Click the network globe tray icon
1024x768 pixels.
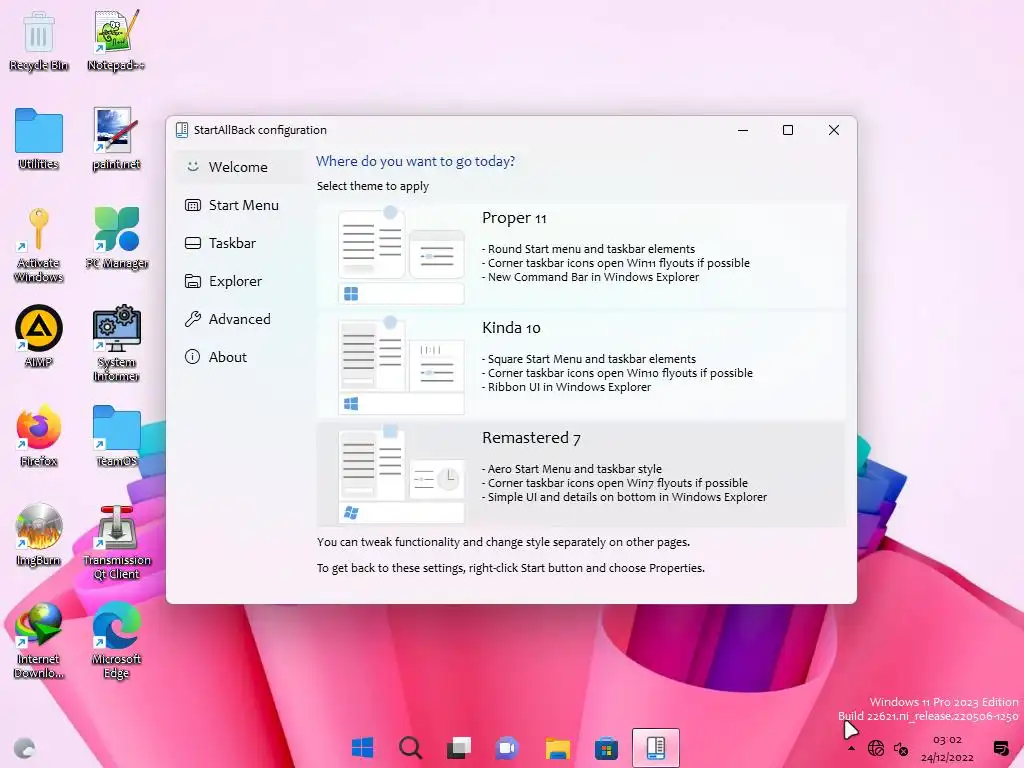tap(876, 748)
